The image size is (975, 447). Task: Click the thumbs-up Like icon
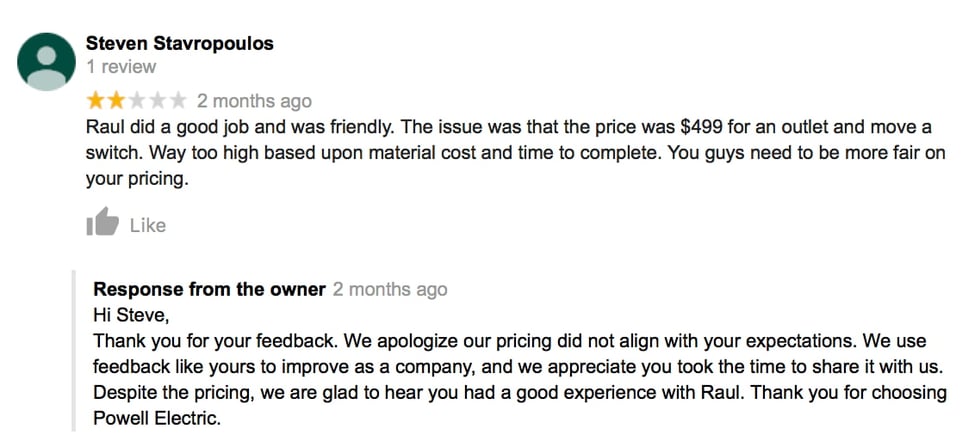coord(102,223)
